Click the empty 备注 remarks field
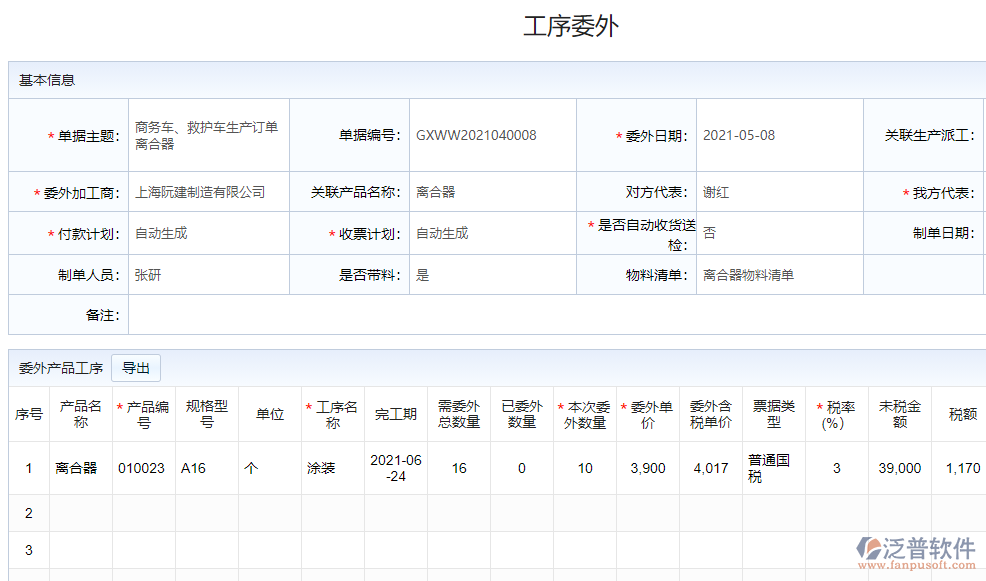The image size is (986, 581). 400,314
